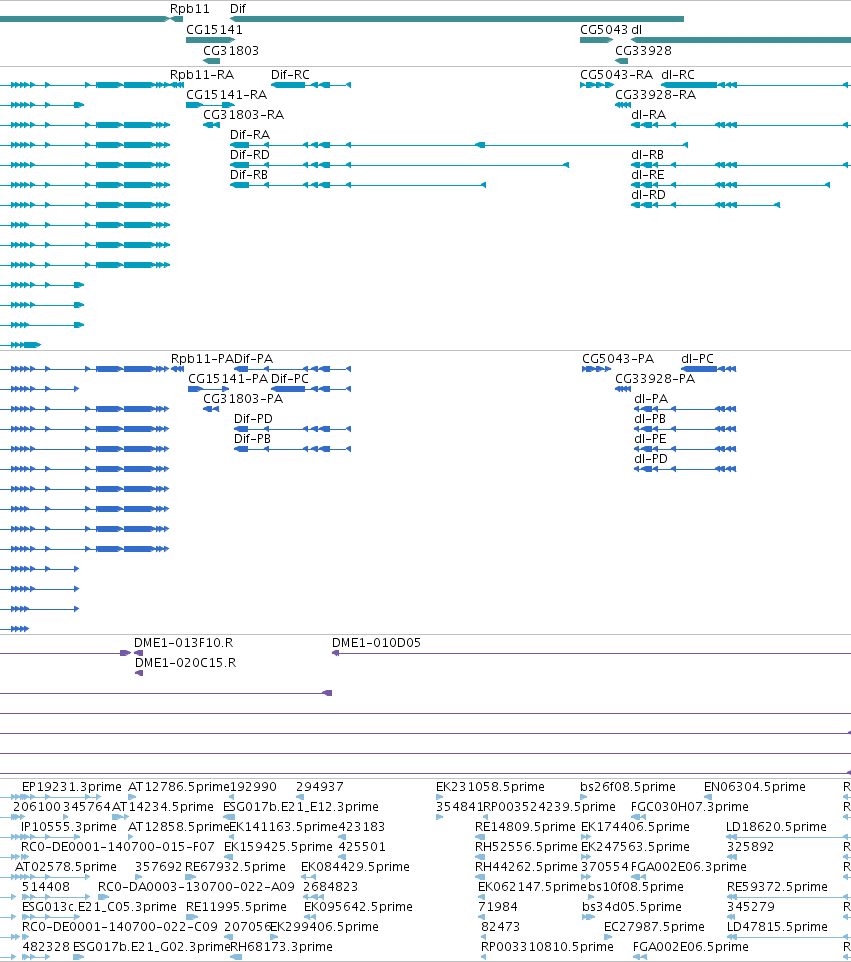This screenshot has width=851, height=962.
Task: Select the CG15141-RA transcript
Action: (x=210, y=105)
